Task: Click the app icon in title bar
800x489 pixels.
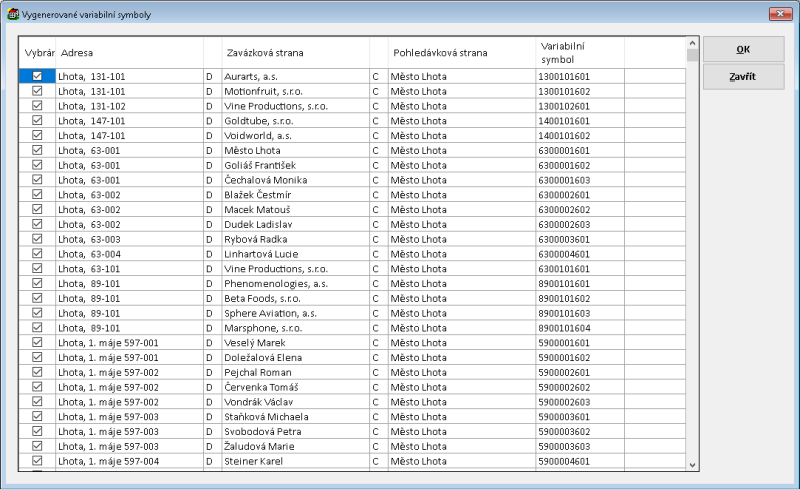Action: point(12,15)
